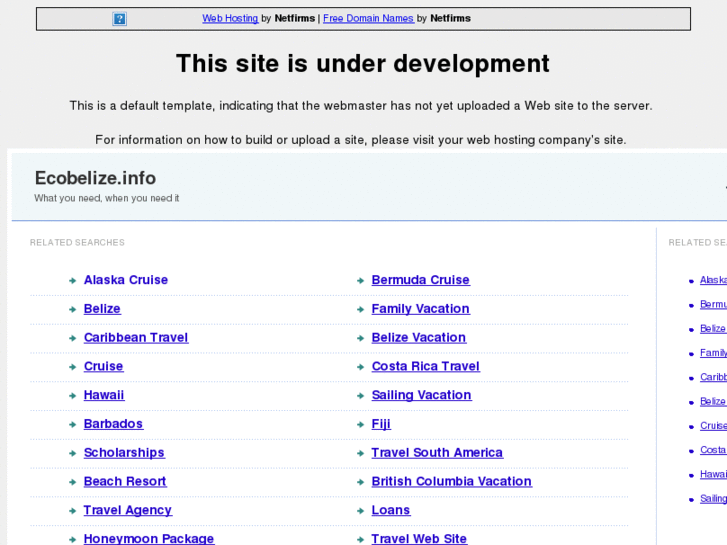Open the British Columbia Vacation link
Image resolution: width=727 pixels, height=545 pixels.
tap(452, 481)
